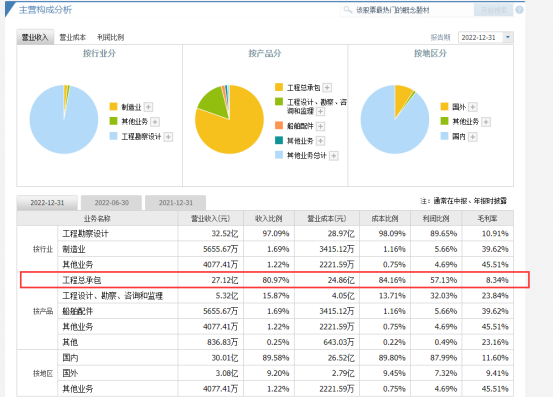The width and height of the screenshot is (554, 397).
Task: Click the search magnifier icon
Action: click(x=348, y=10)
